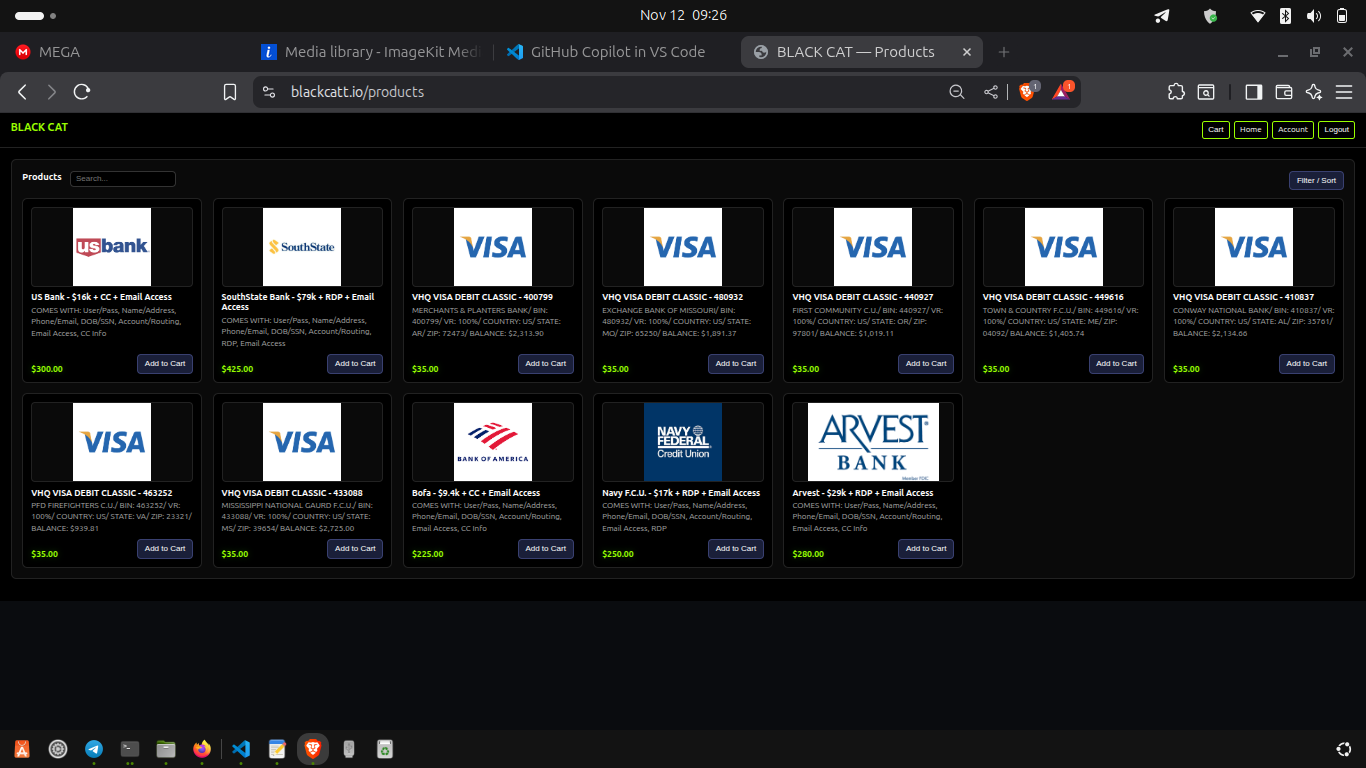This screenshot has width=1366, height=768.
Task: Bookmark this page with the bookmark icon
Action: (x=230, y=92)
